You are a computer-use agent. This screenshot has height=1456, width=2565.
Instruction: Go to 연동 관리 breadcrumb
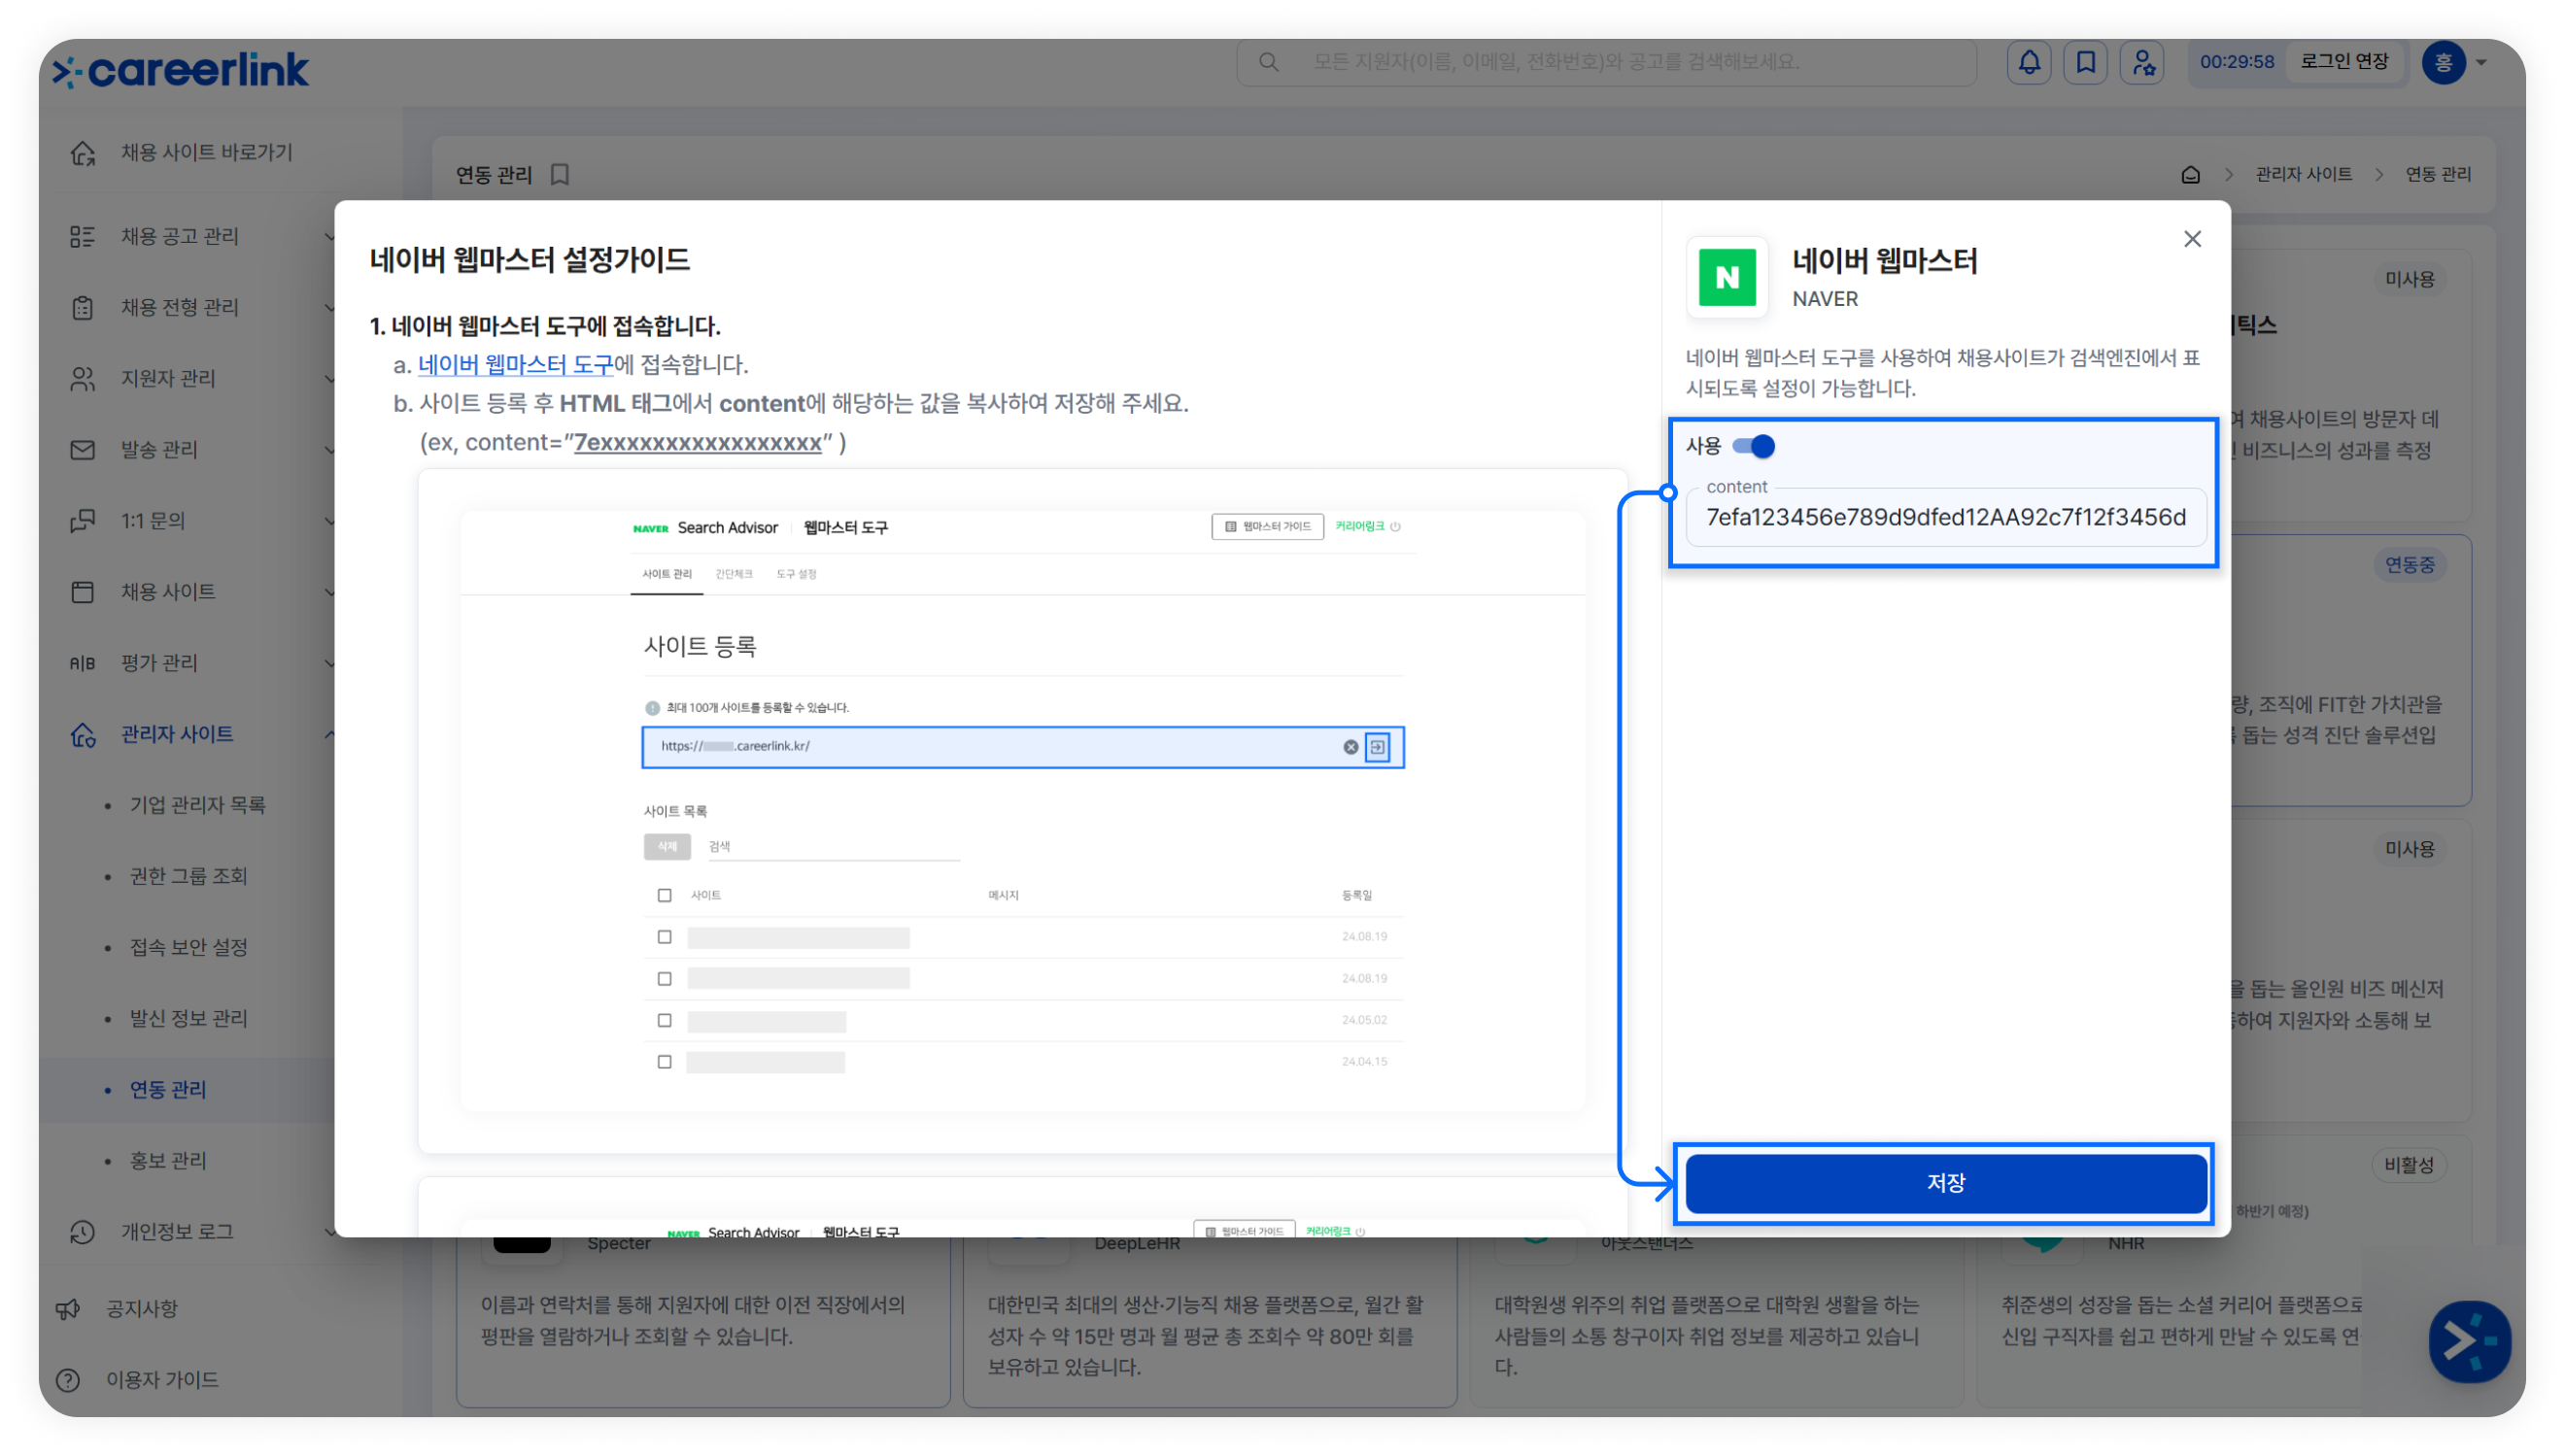click(x=2437, y=174)
